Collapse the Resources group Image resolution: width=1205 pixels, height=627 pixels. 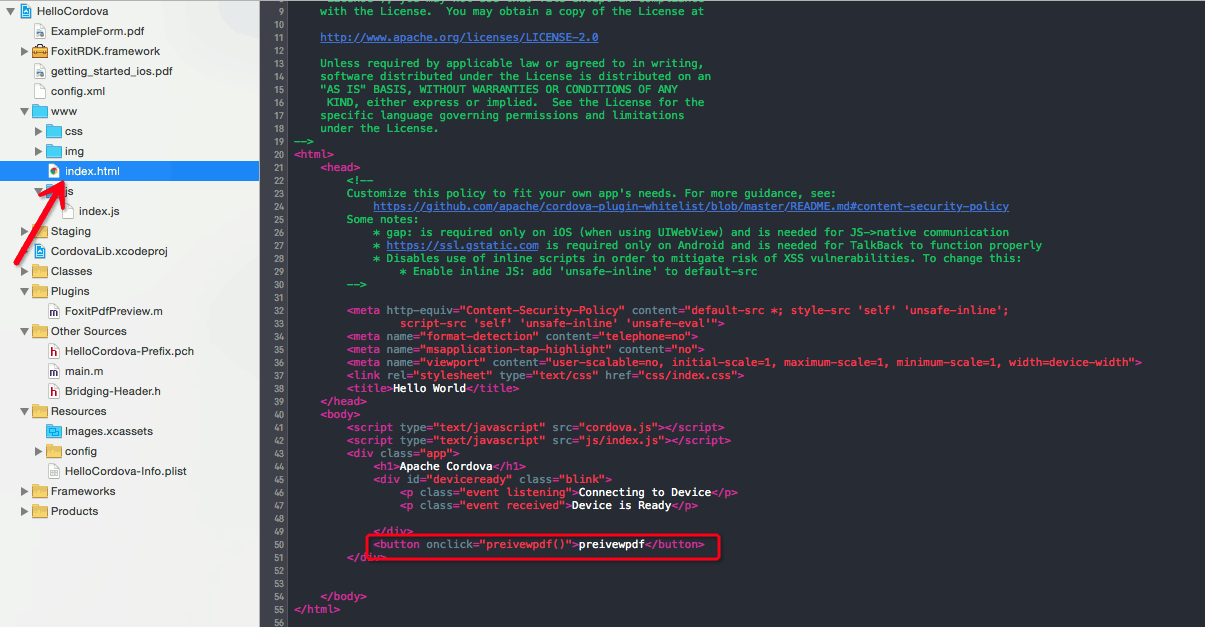(x=24, y=411)
